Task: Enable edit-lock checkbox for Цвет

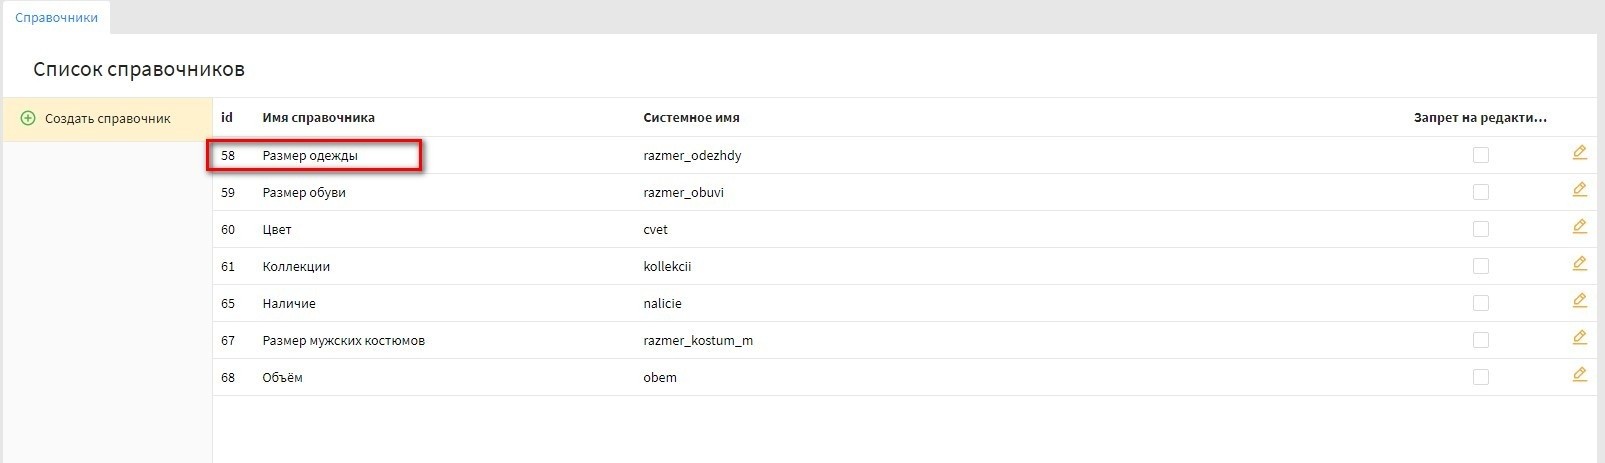Action: 1480,229
